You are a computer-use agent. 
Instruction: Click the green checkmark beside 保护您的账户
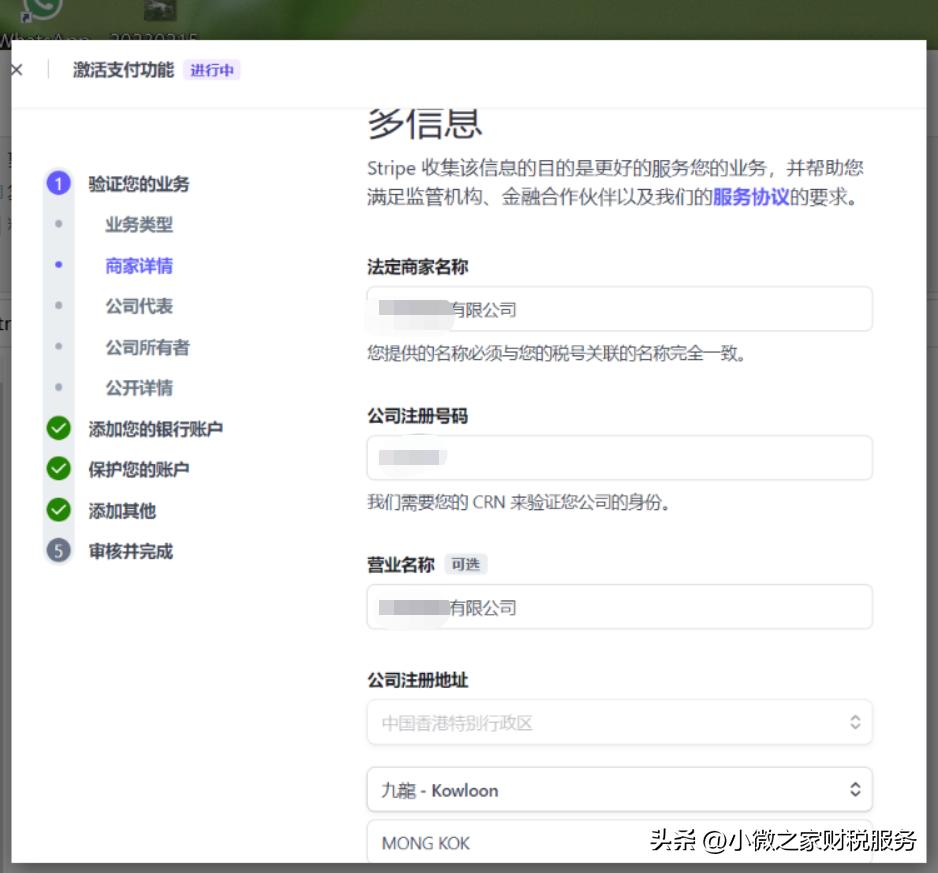(60, 467)
